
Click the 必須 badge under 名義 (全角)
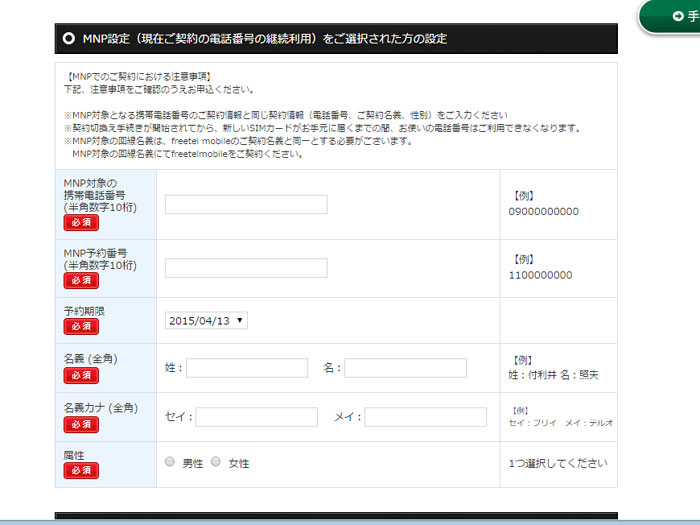pyautogui.click(x=81, y=375)
